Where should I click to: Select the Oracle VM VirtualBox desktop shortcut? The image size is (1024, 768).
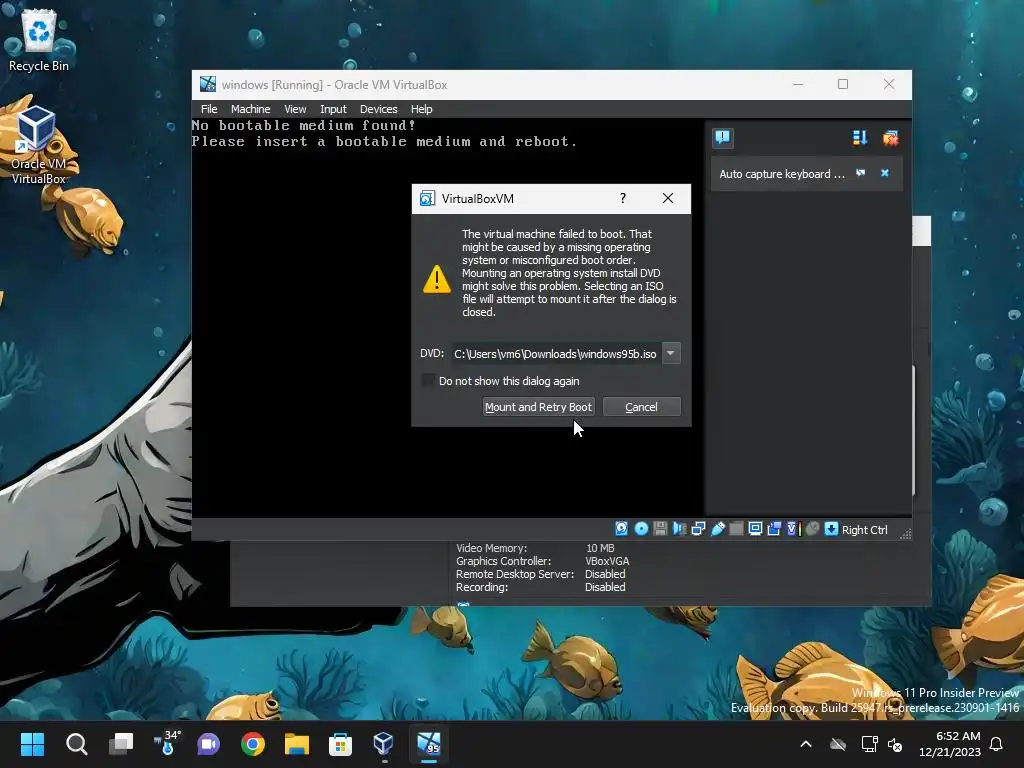tap(39, 145)
